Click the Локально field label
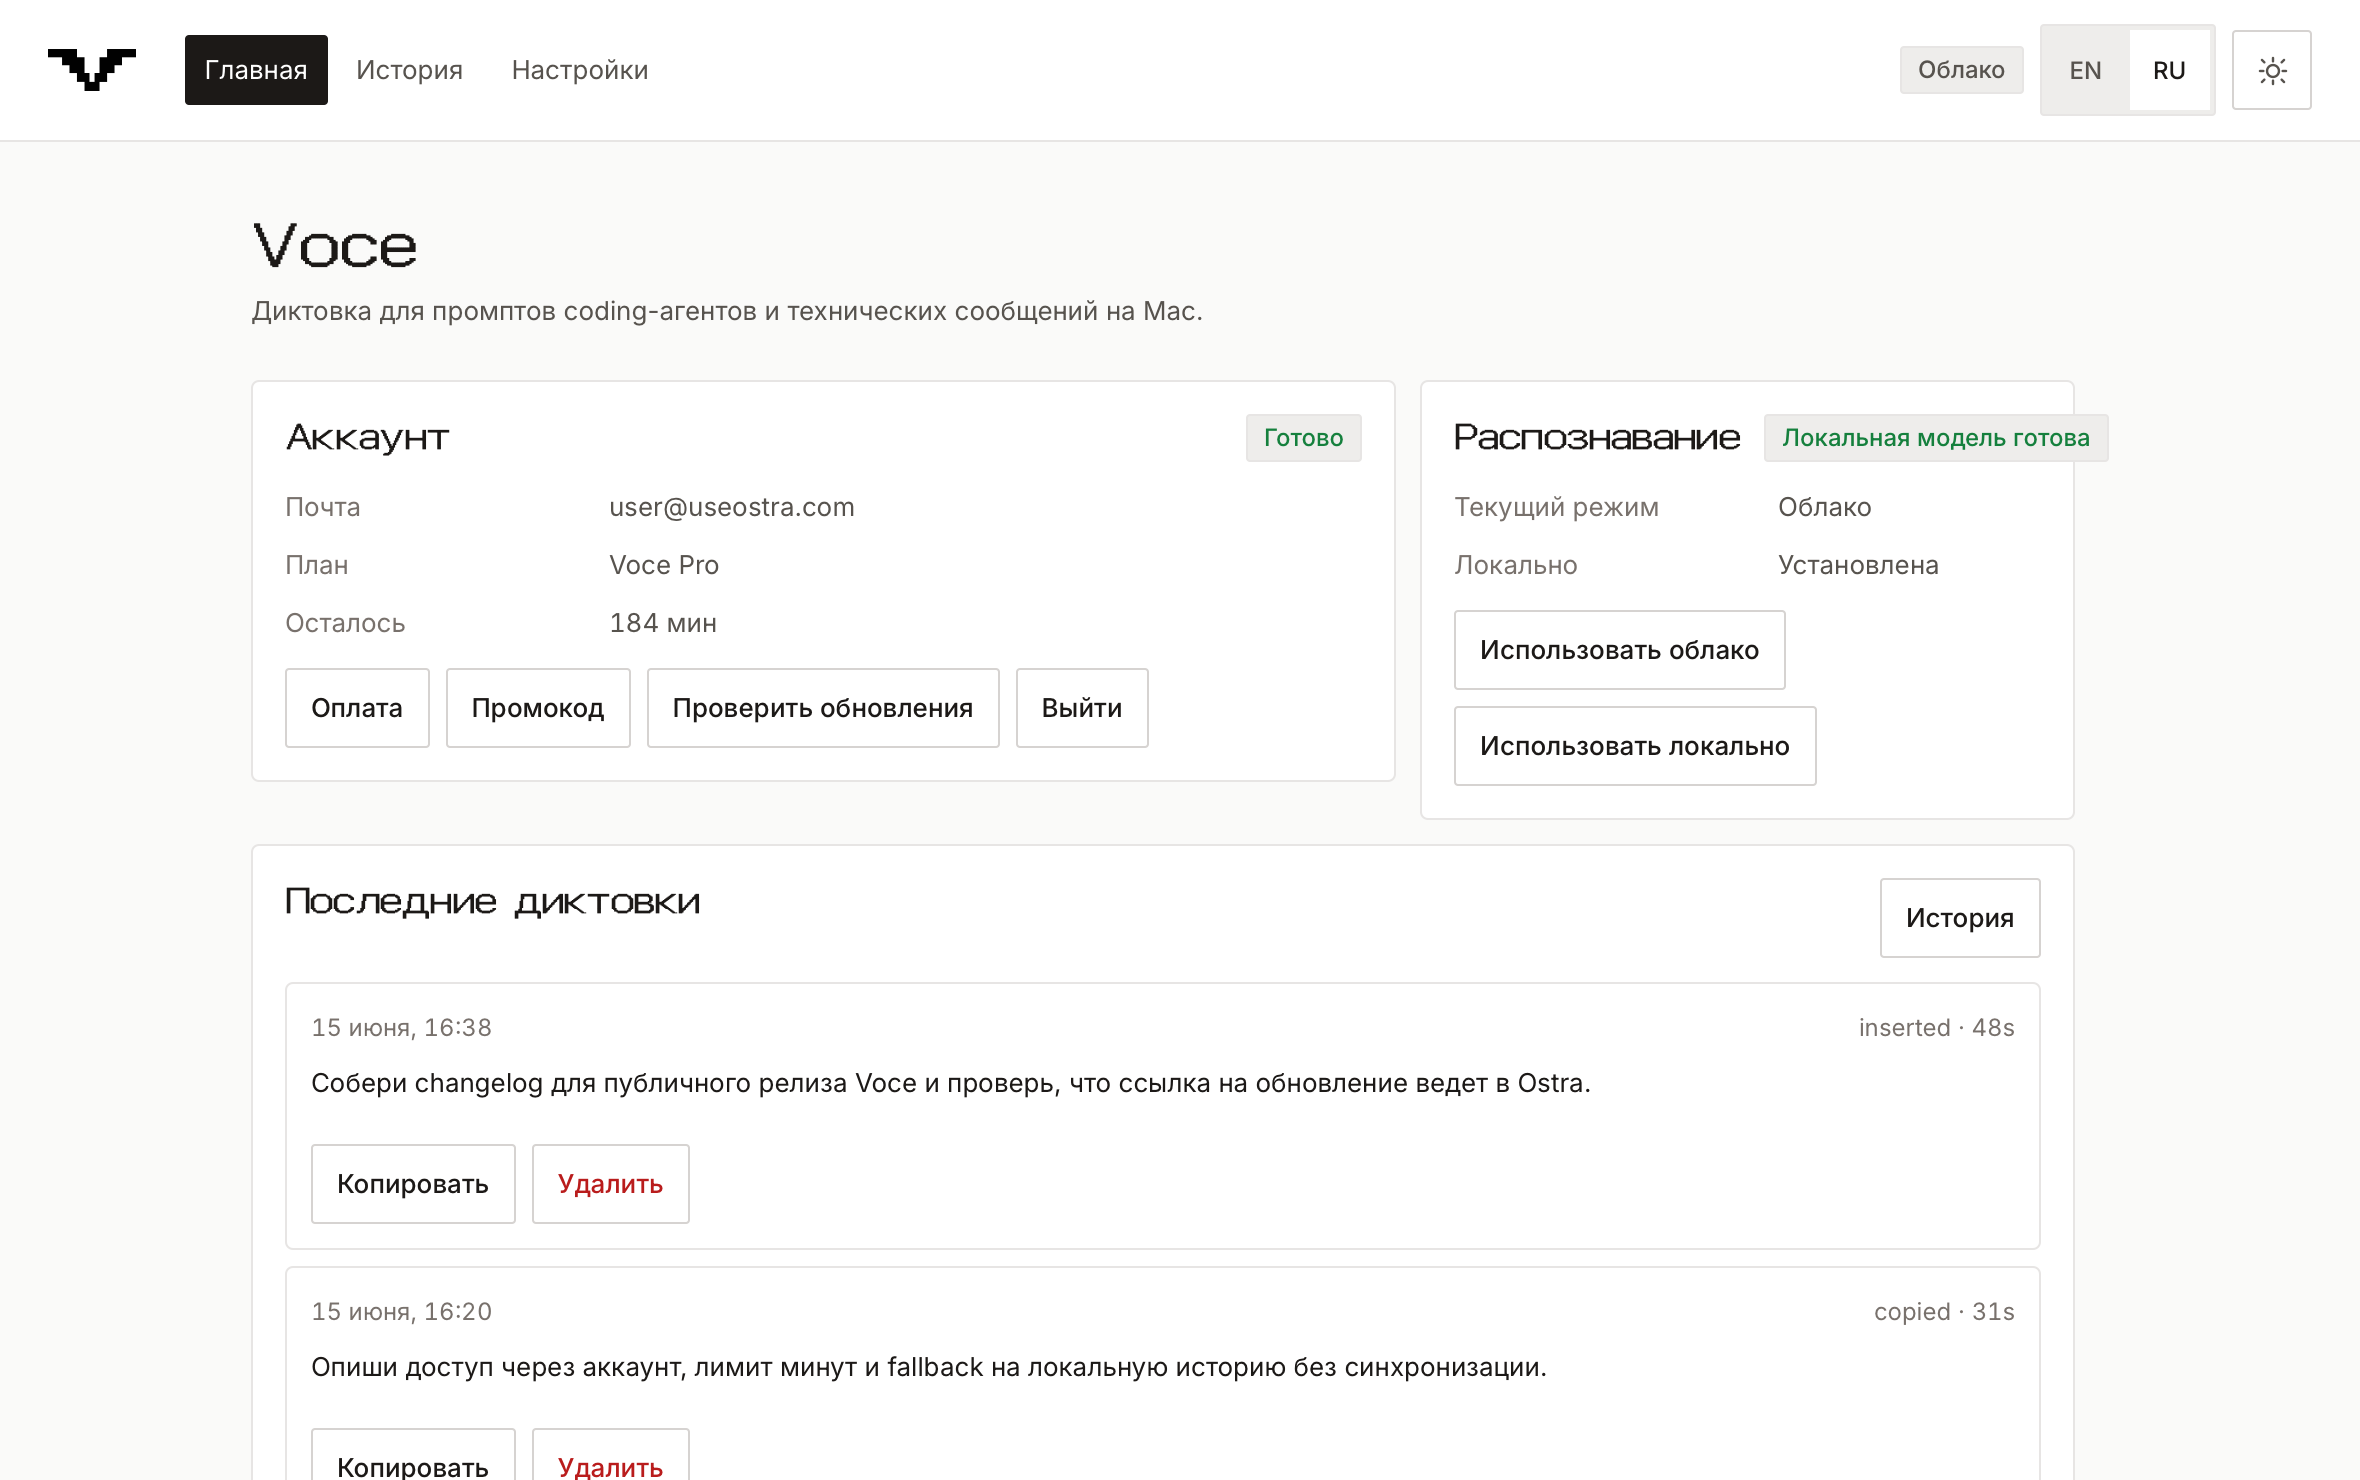Viewport: 2360px width, 1480px height. 1516,565
